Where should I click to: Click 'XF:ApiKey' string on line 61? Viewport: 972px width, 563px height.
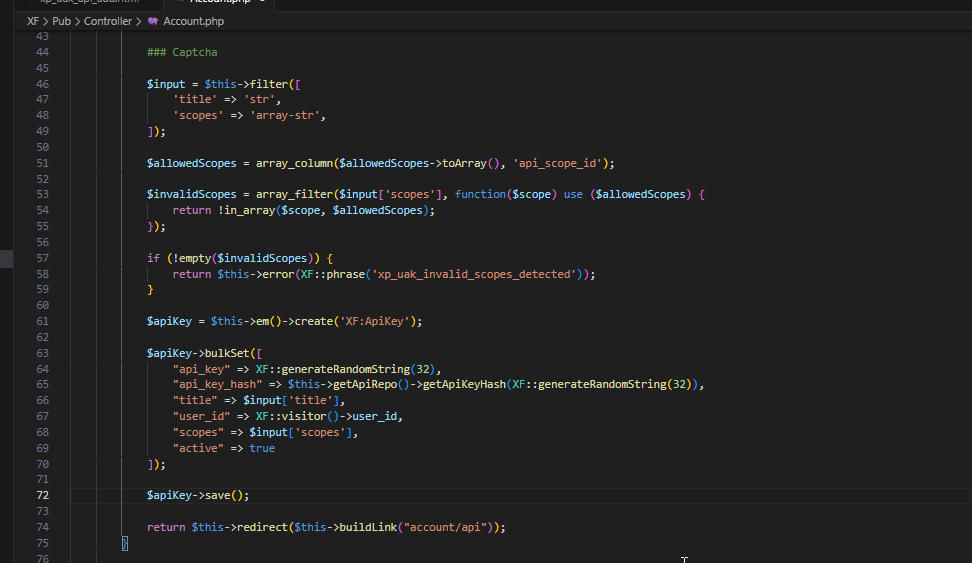coord(374,322)
